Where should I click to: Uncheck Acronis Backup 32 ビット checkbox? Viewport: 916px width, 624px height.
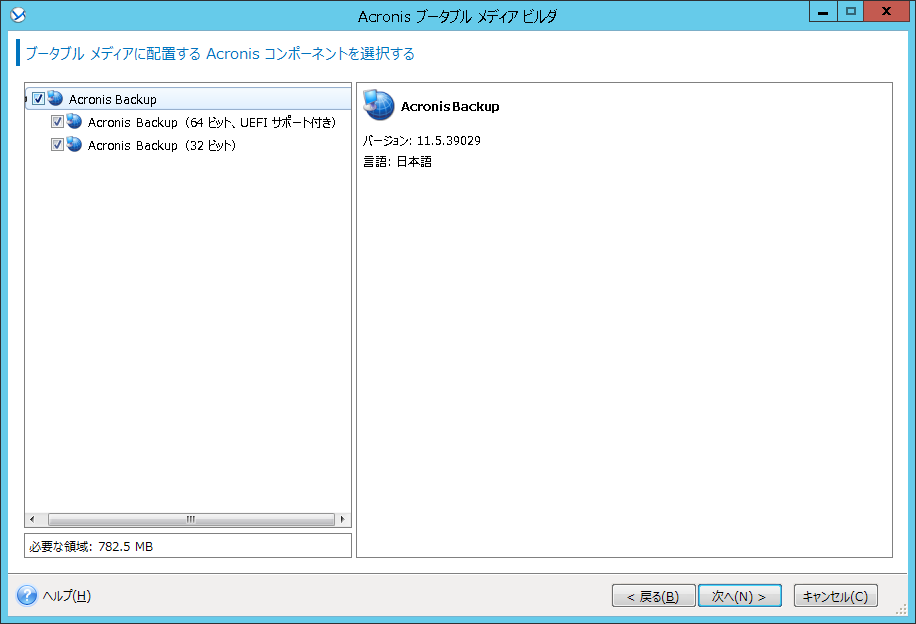[x=57, y=144]
